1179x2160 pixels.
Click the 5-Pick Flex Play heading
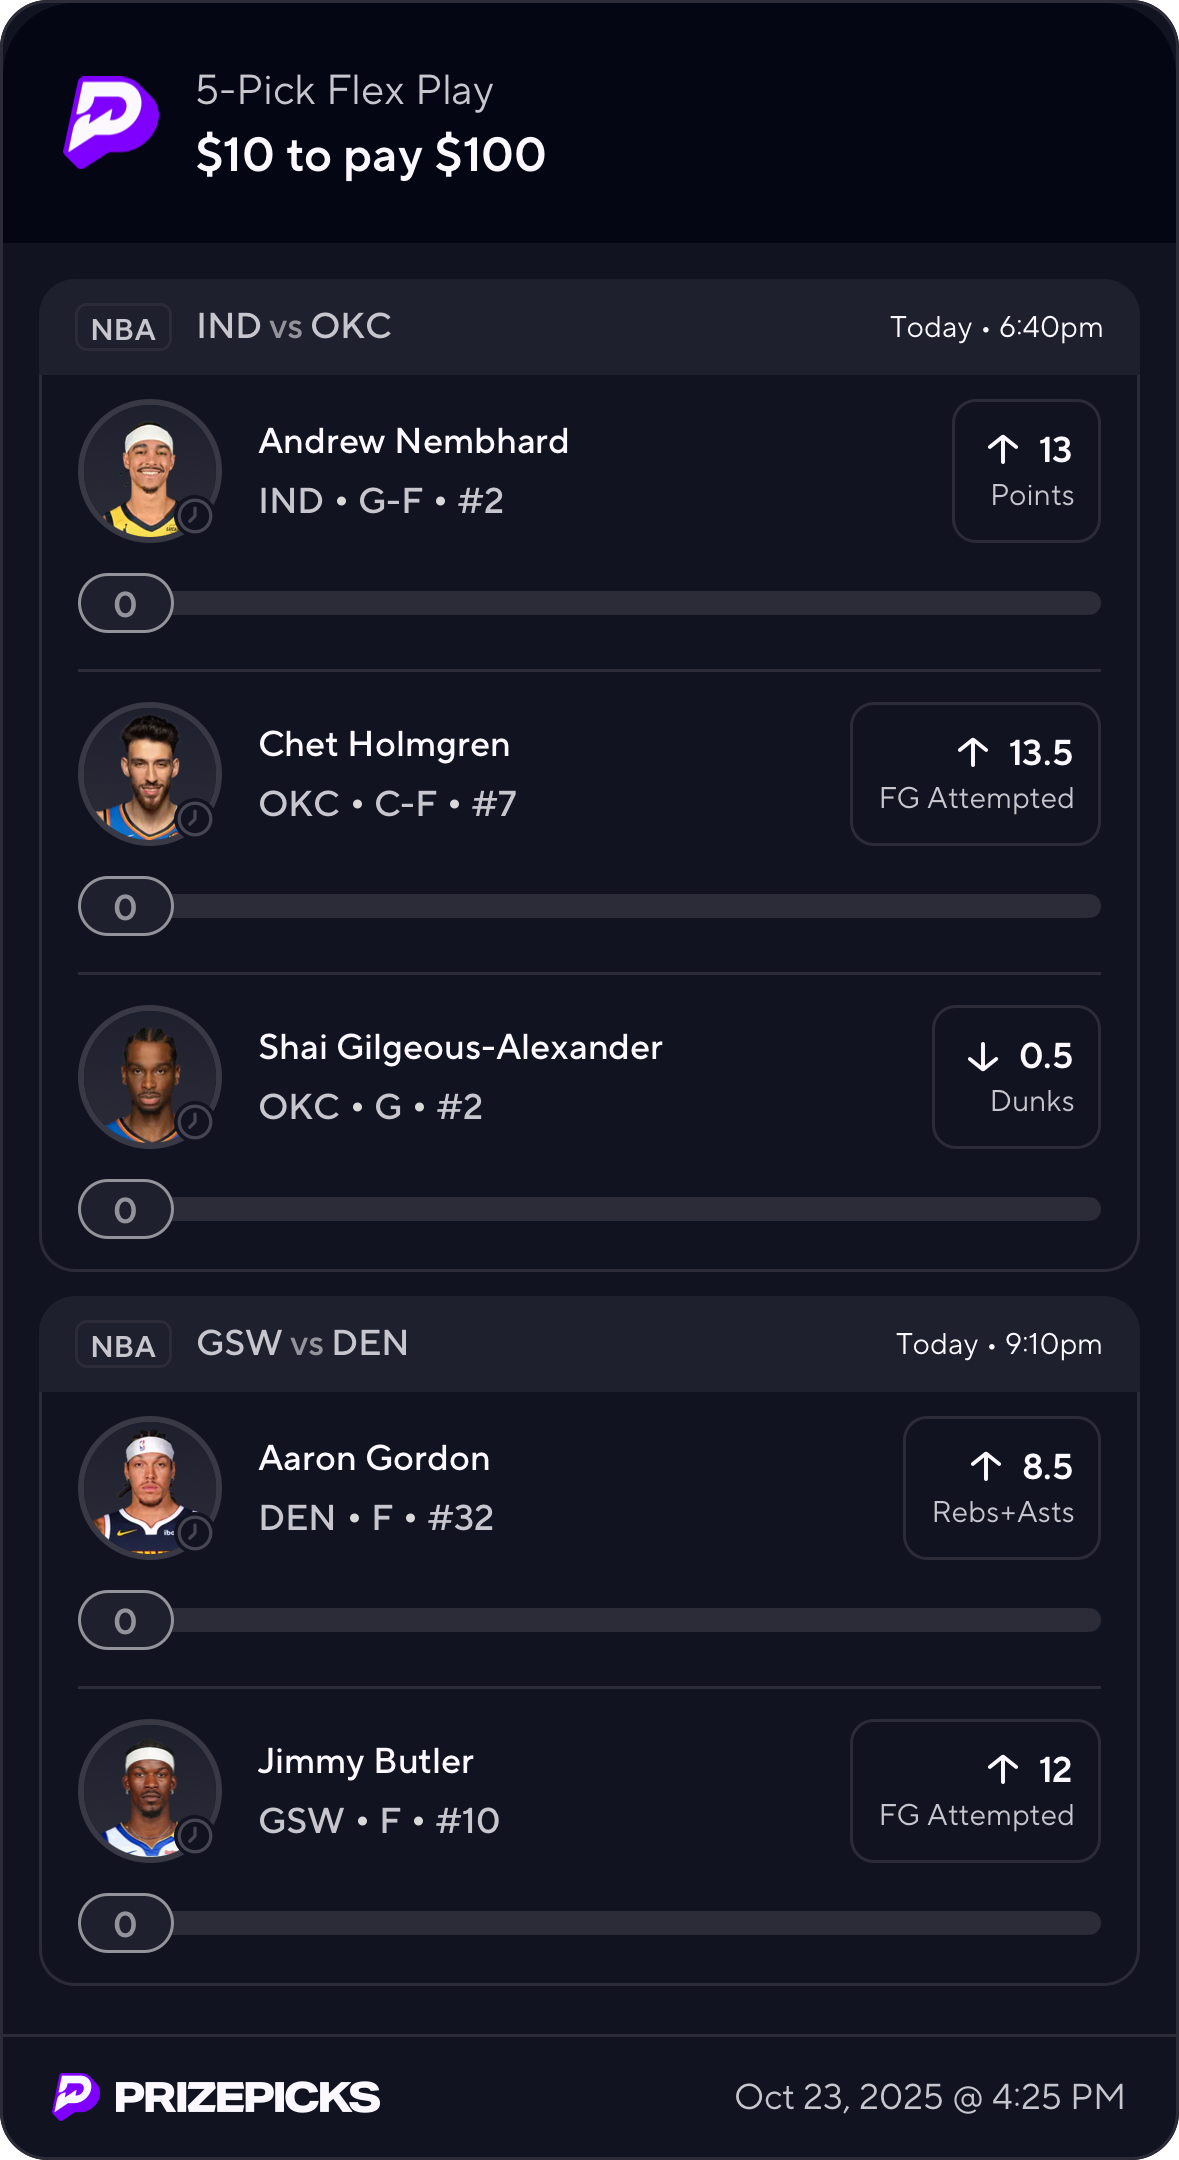[344, 91]
